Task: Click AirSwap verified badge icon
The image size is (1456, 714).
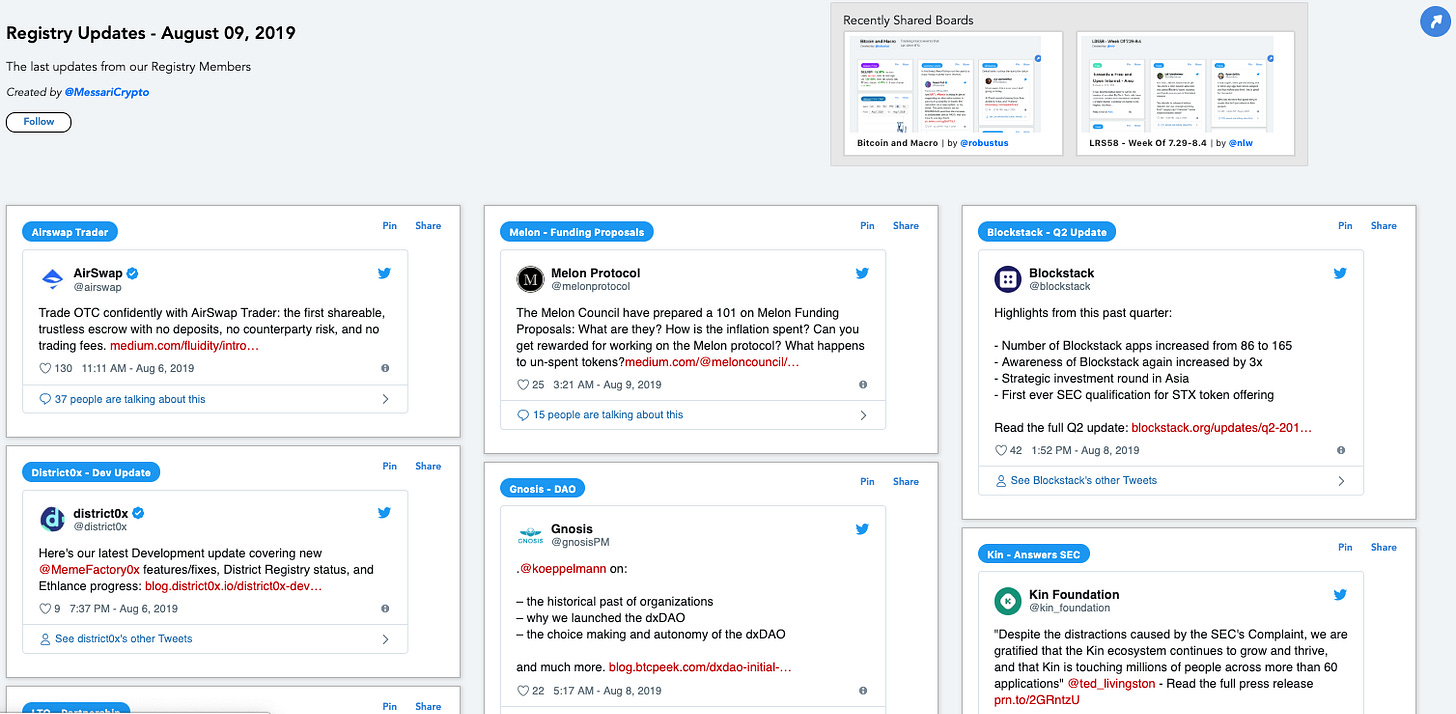Action: click(132, 273)
